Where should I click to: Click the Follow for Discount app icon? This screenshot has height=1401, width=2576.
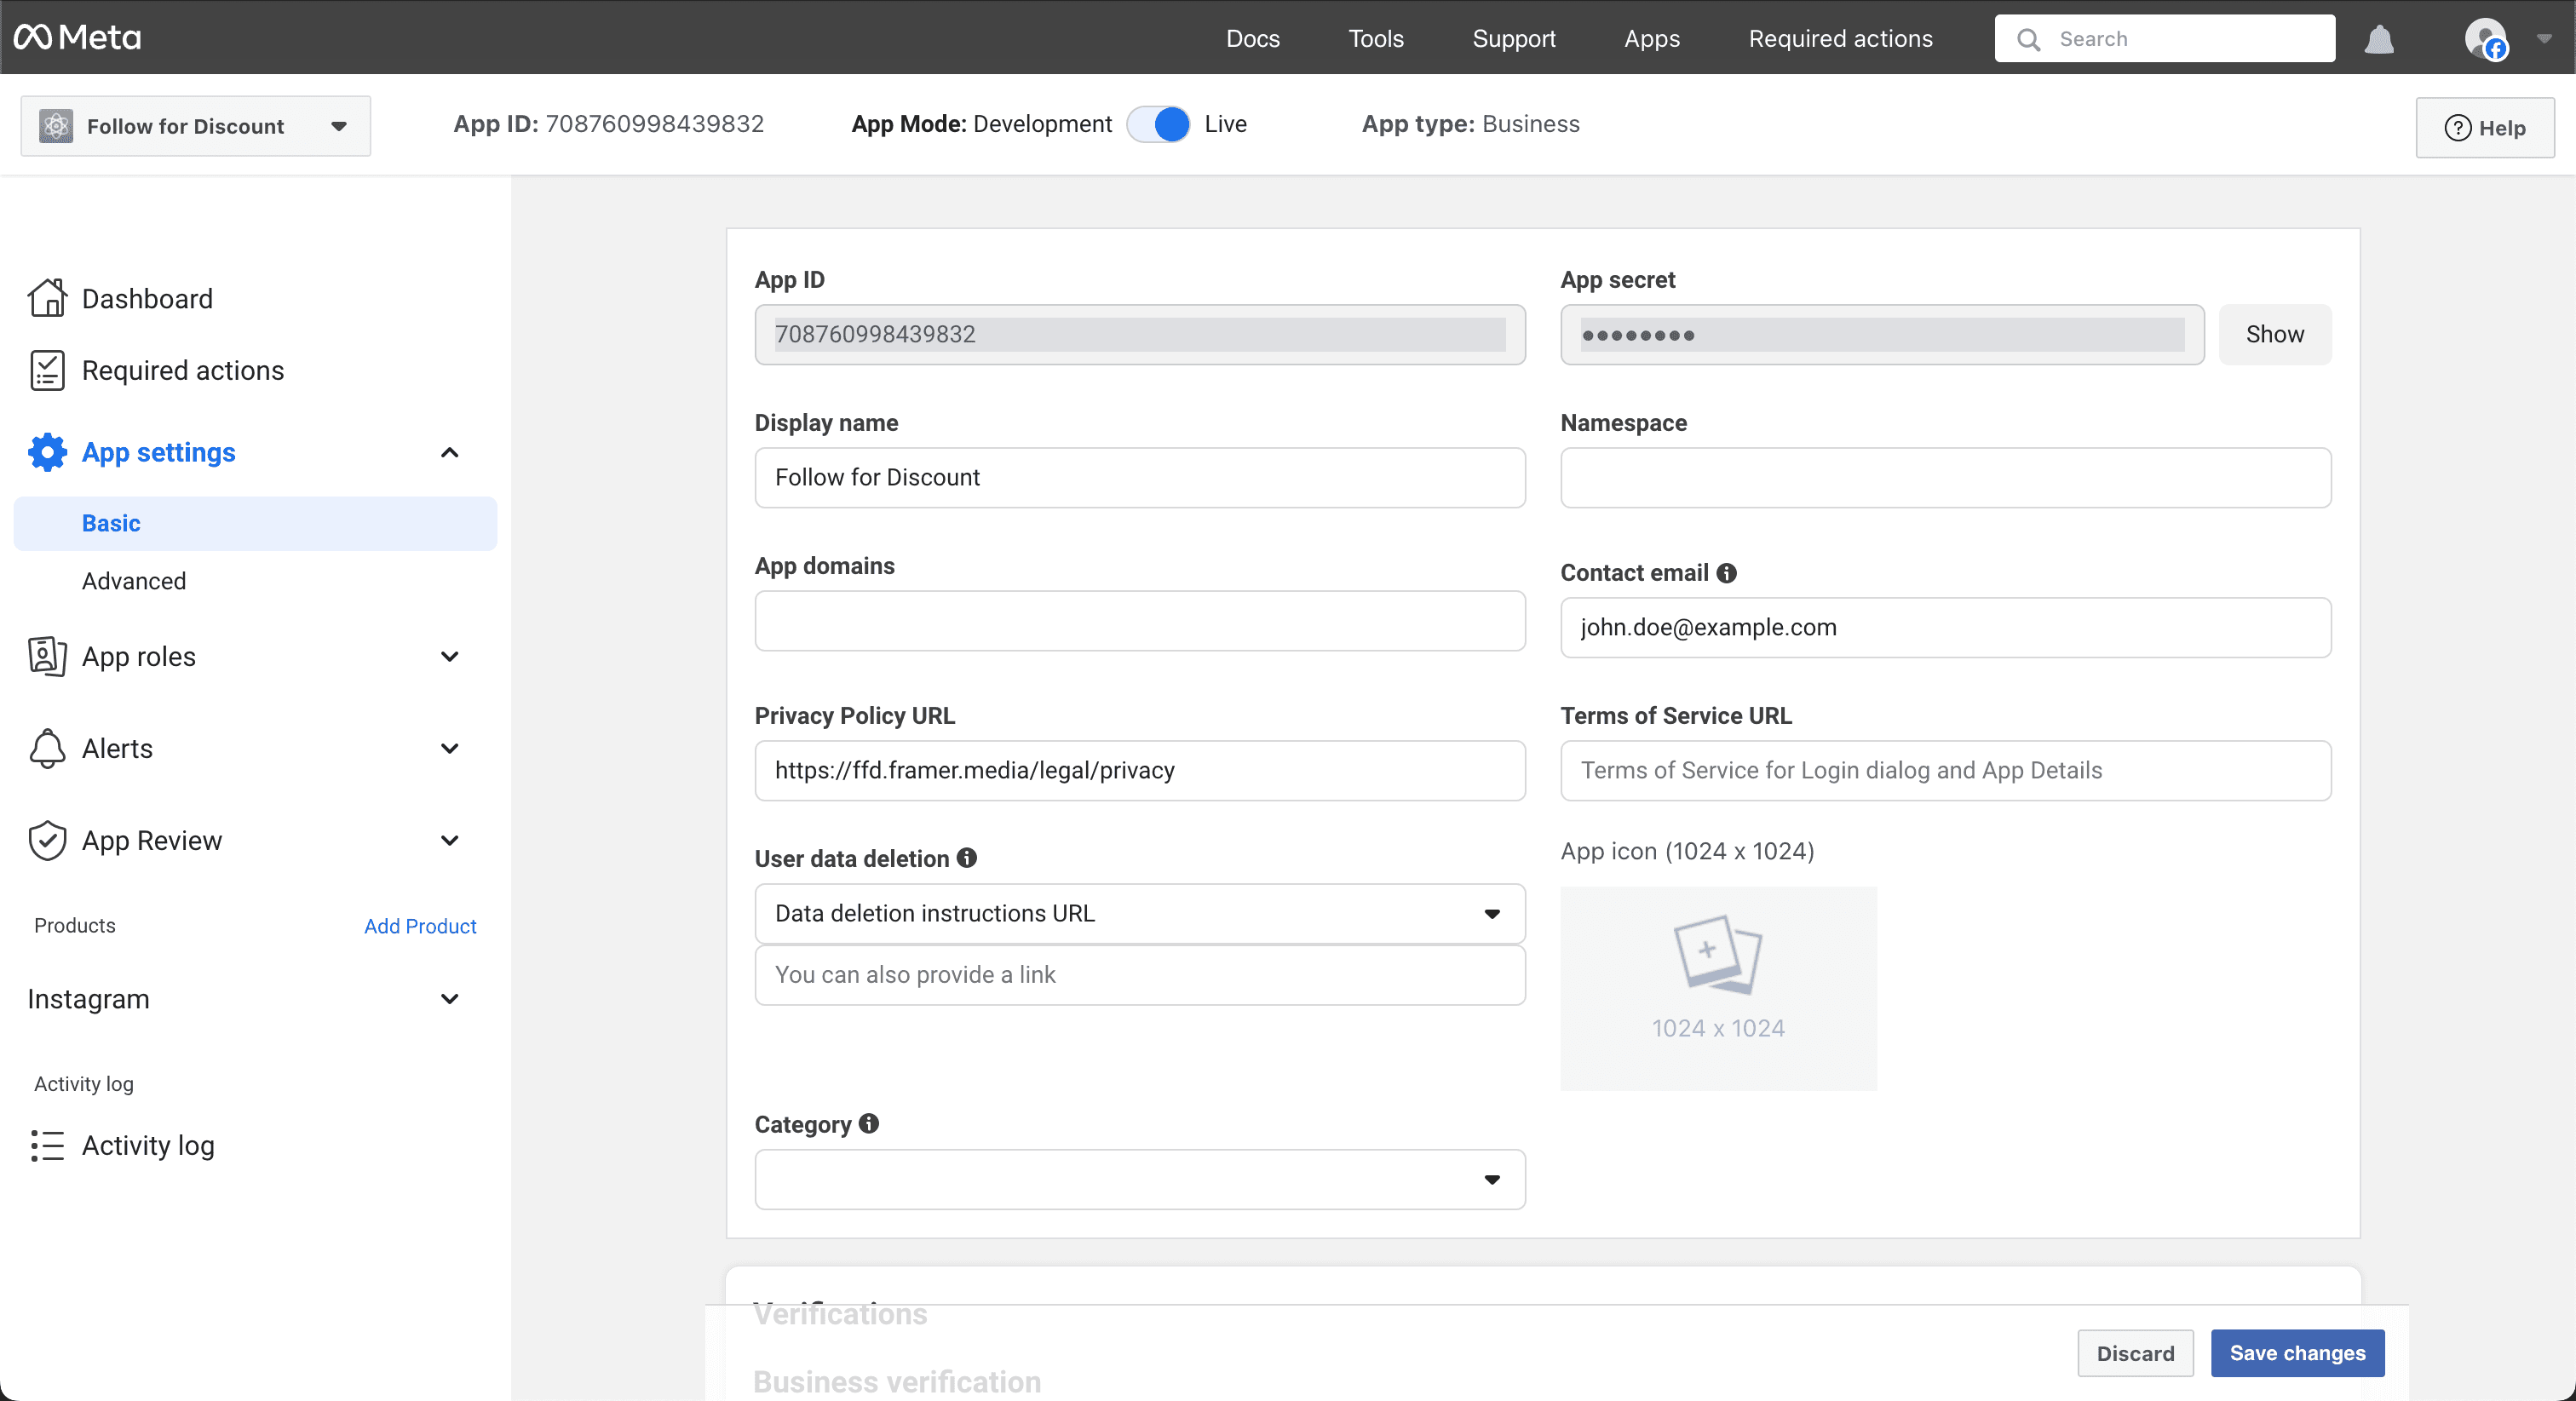click(56, 126)
